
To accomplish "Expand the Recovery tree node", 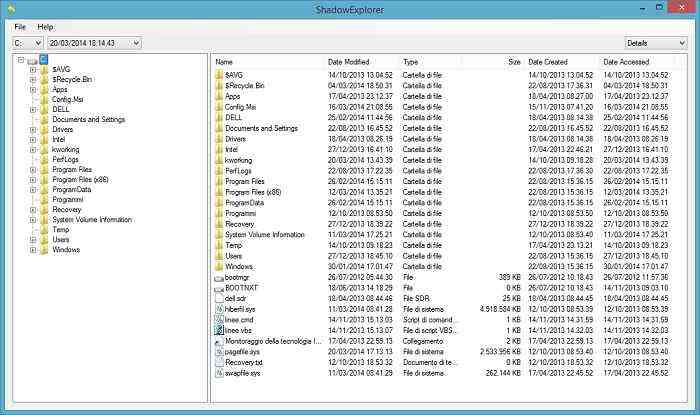I will click(33, 210).
